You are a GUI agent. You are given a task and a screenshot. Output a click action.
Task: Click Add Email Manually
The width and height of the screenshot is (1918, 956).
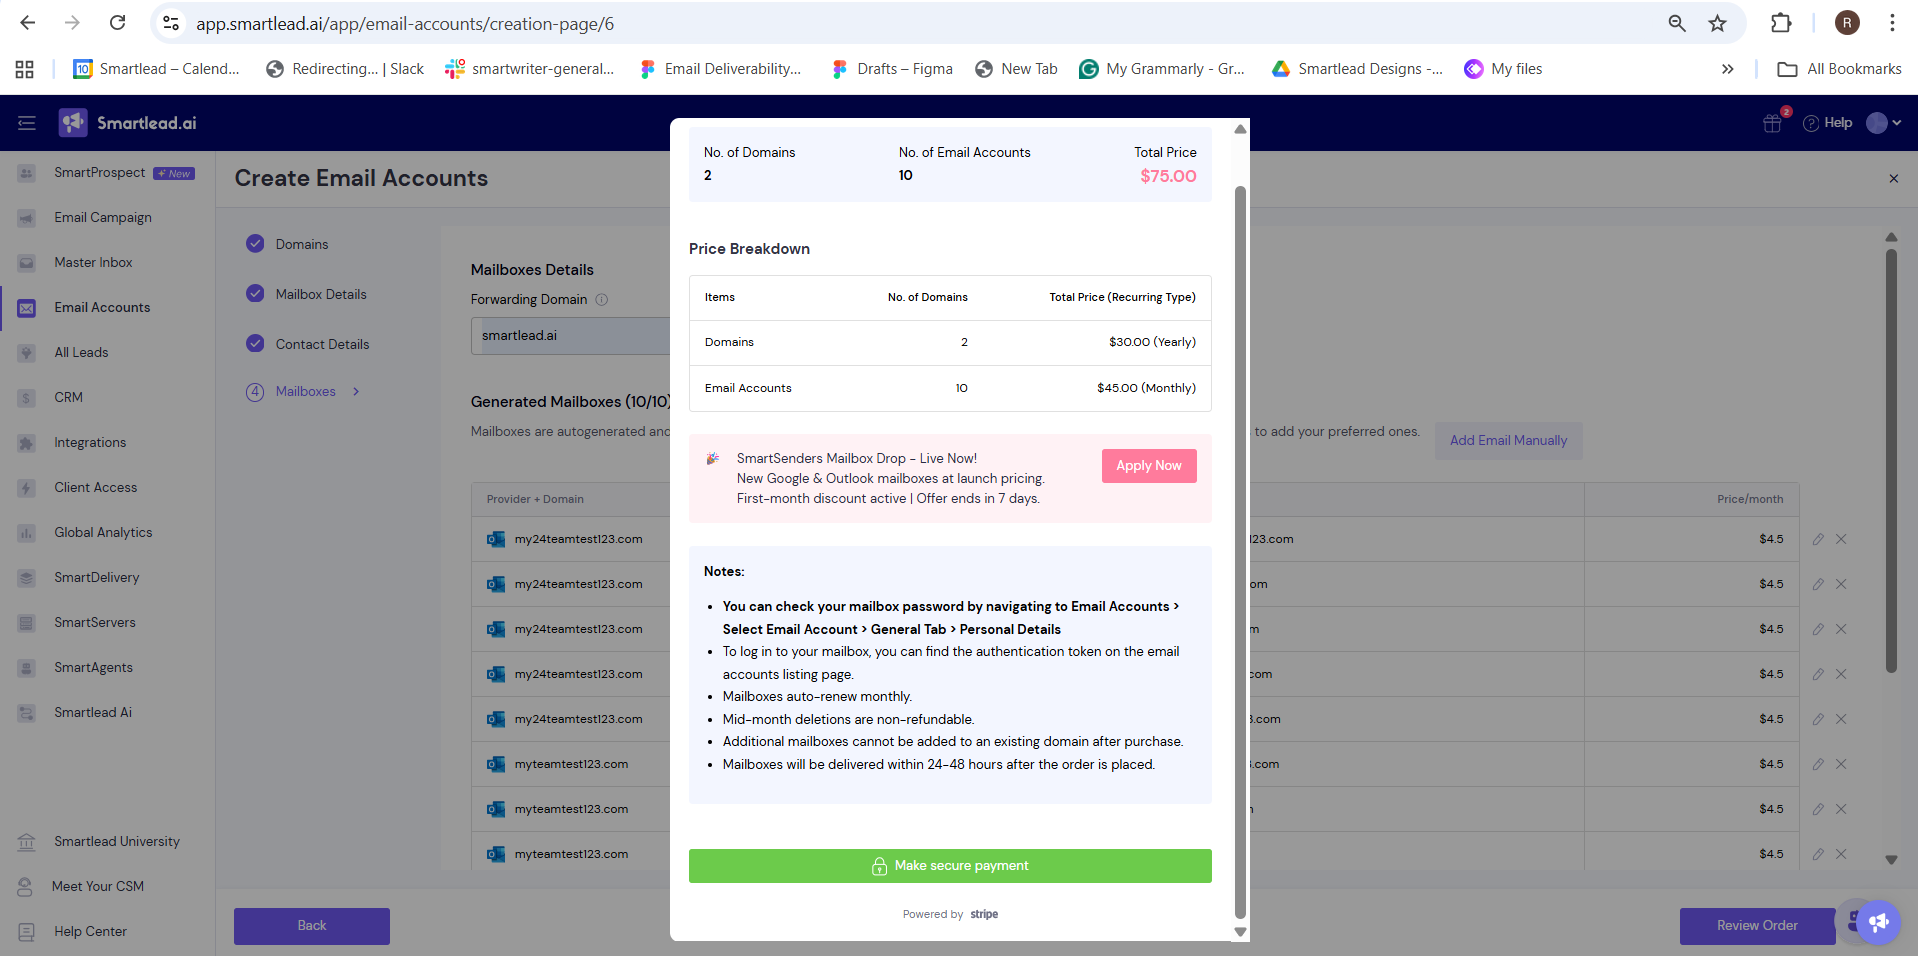1508,441
